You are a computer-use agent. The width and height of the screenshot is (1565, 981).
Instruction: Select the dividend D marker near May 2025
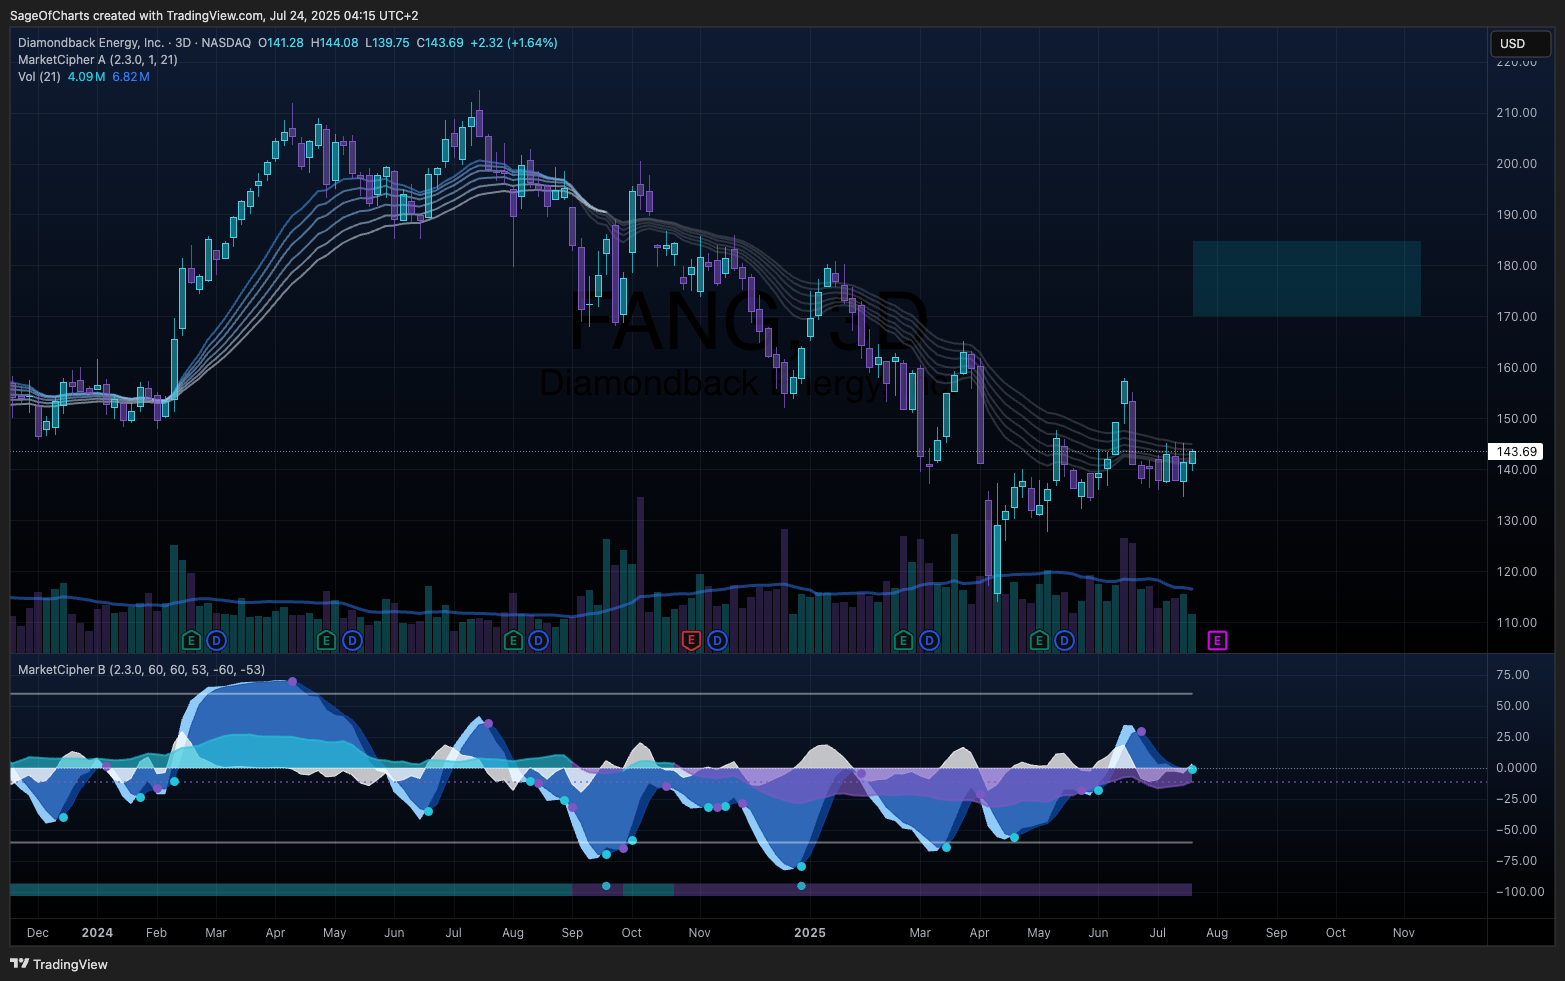(1064, 640)
